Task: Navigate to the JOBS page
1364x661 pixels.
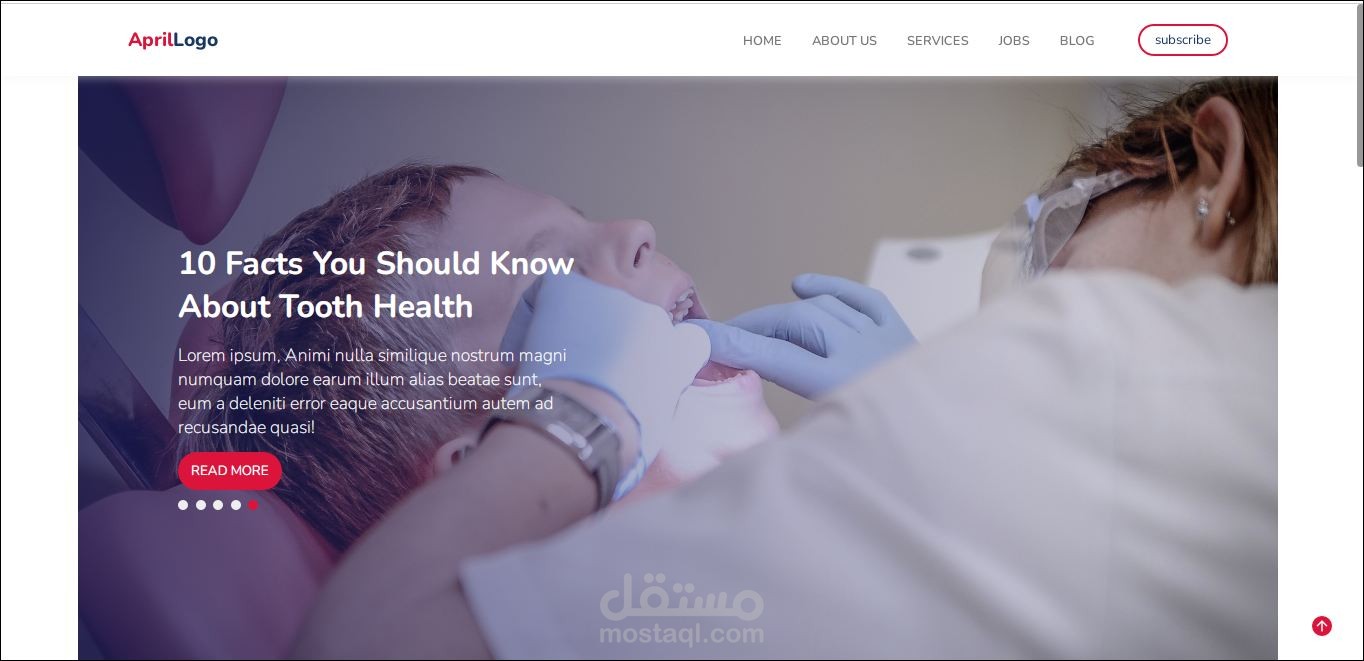Action: pos(1013,41)
